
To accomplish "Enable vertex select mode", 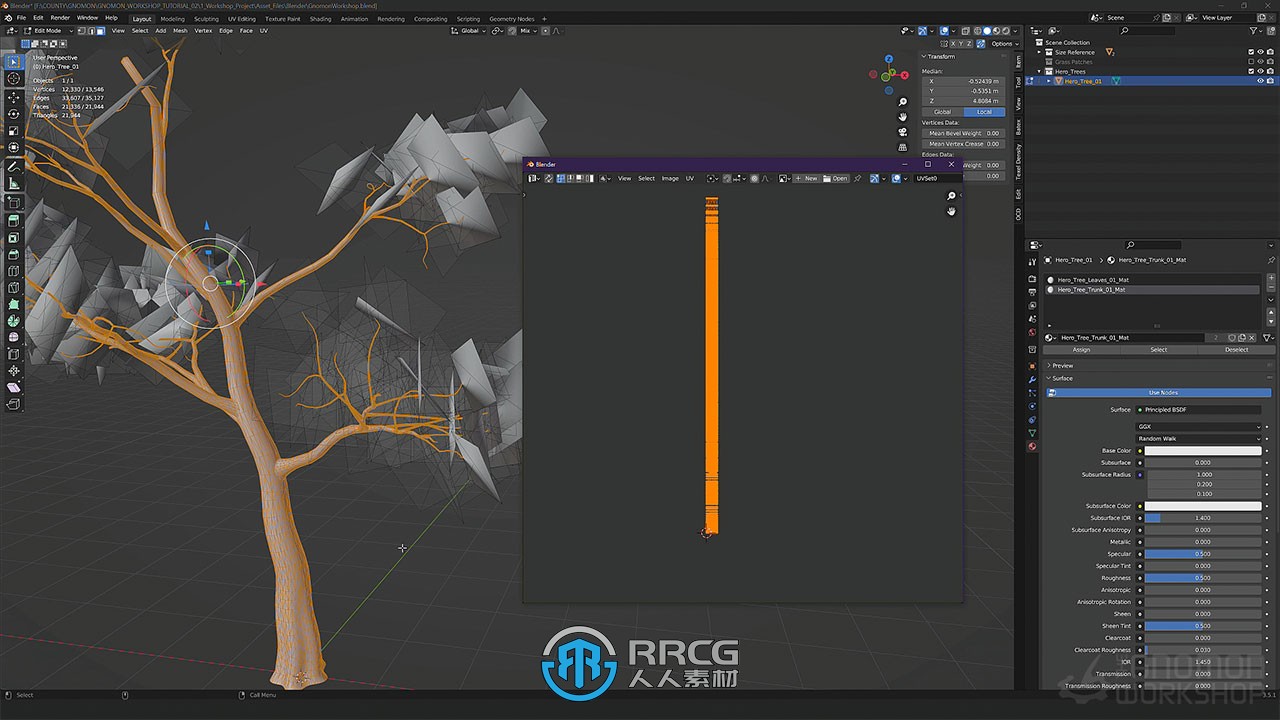I will pyautogui.click(x=82, y=31).
